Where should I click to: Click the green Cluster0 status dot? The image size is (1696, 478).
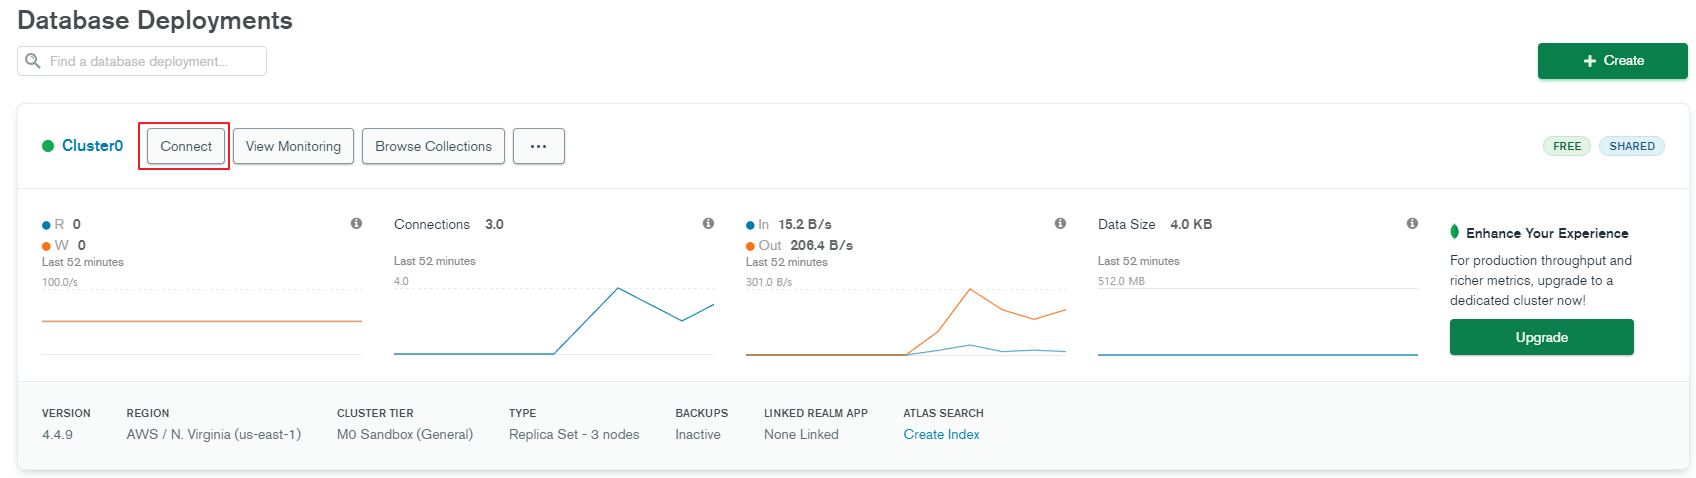(x=48, y=146)
